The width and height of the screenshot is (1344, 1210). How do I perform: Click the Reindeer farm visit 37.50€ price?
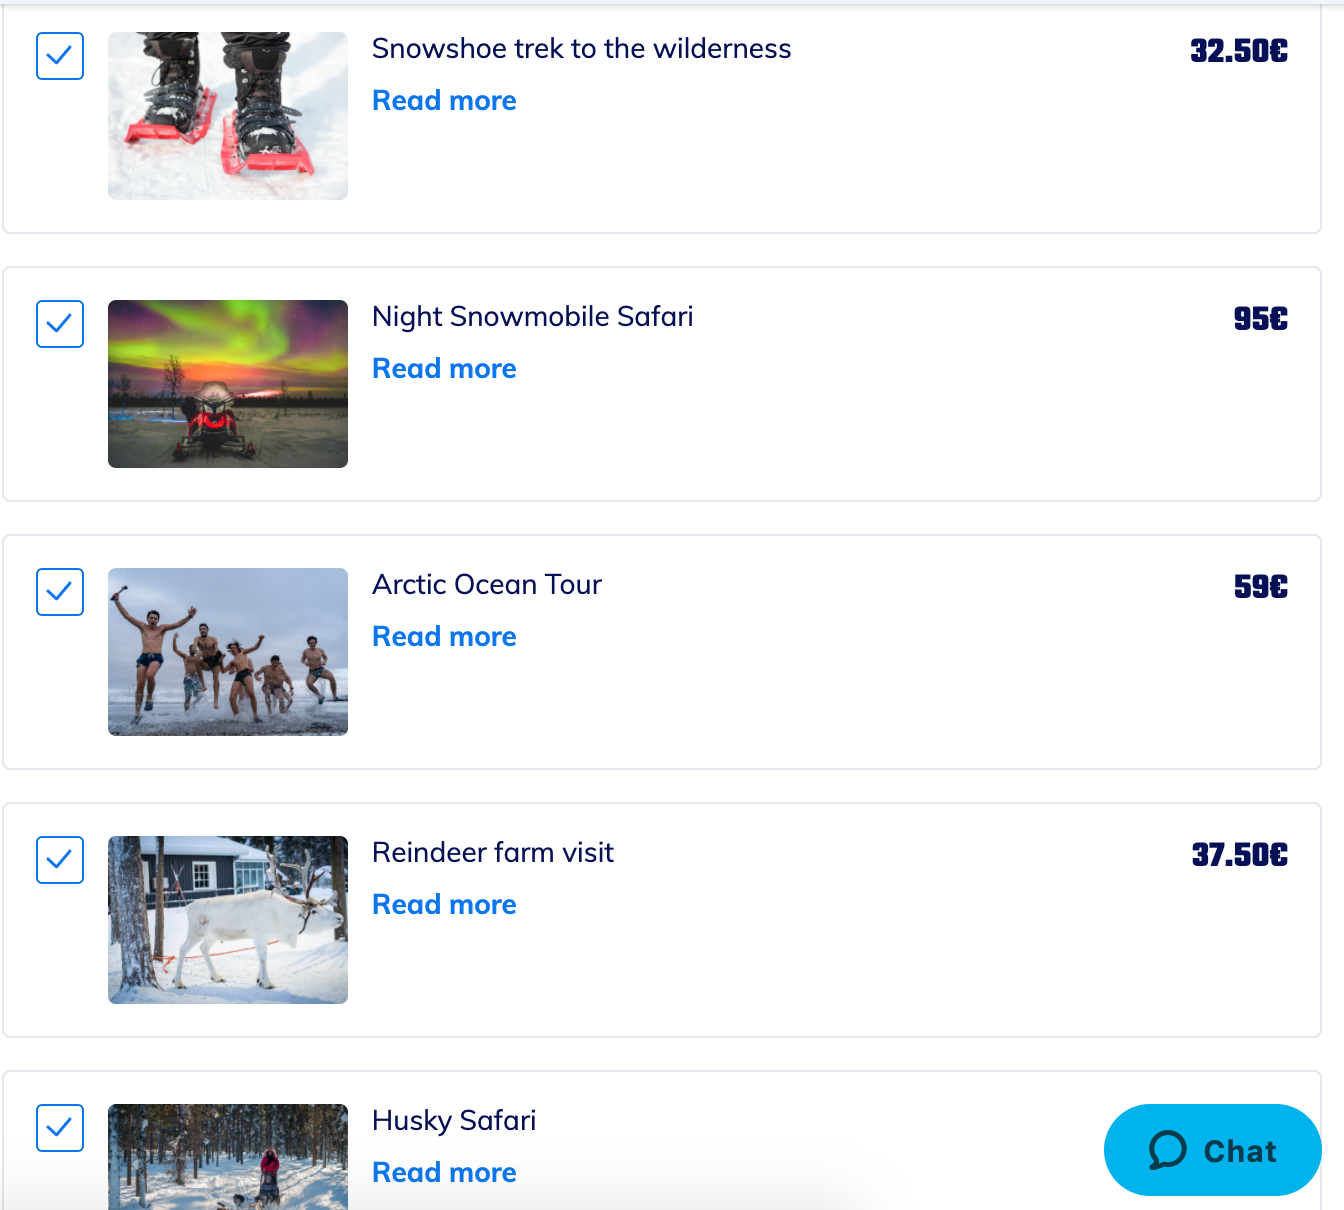[x=1239, y=855]
